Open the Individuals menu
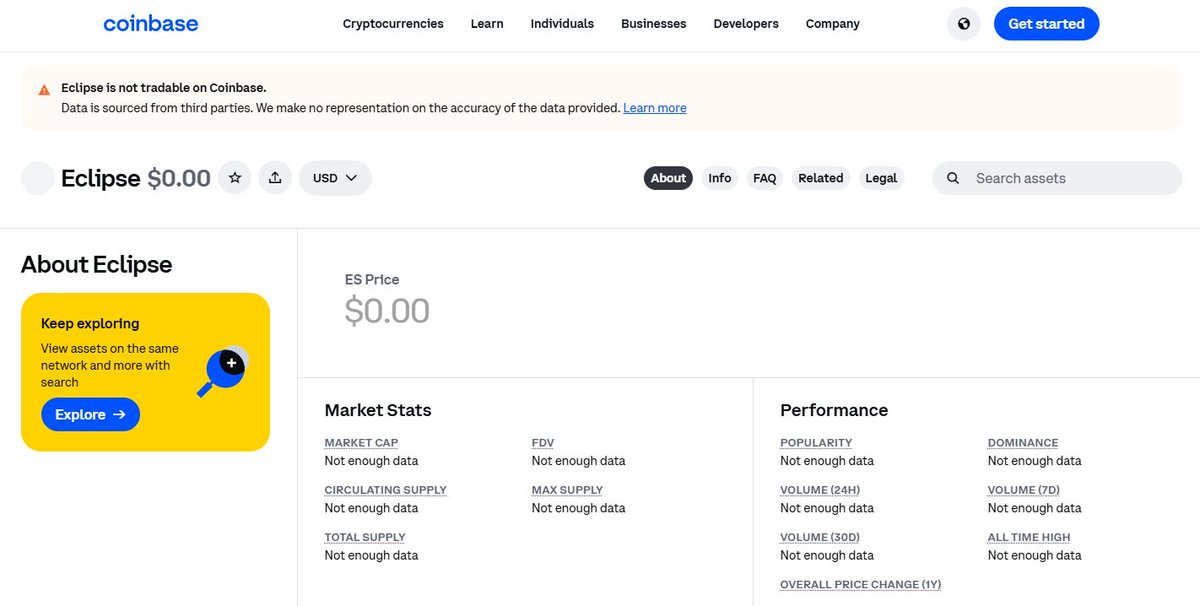 click(x=562, y=24)
